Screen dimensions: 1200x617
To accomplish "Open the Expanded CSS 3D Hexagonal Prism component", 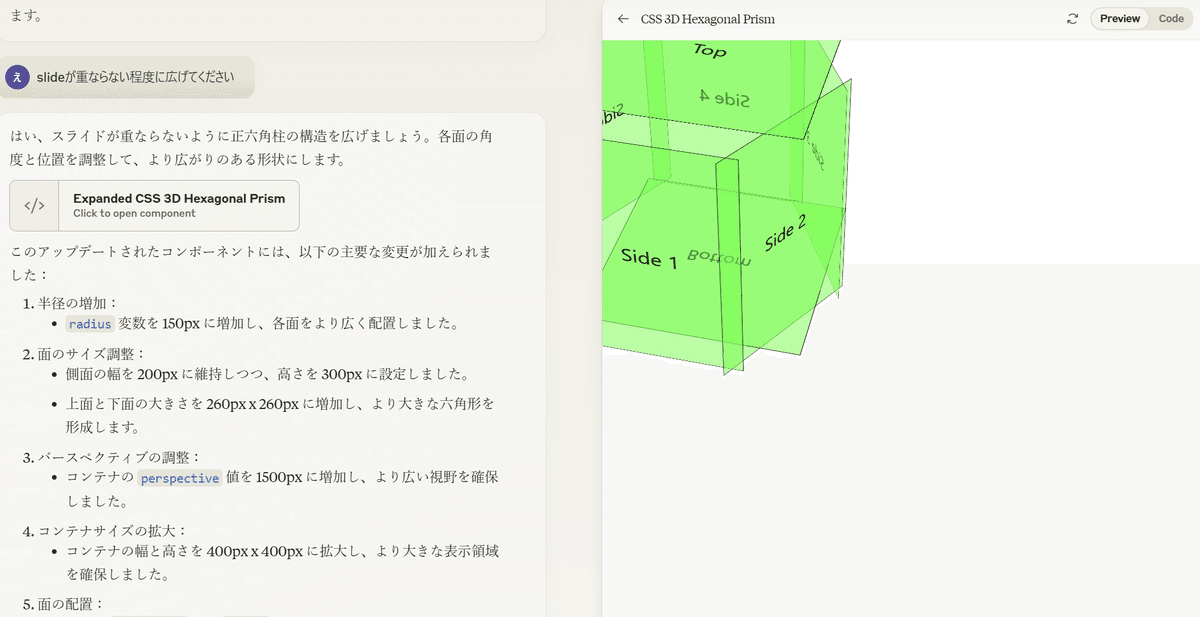I will [x=154, y=205].
